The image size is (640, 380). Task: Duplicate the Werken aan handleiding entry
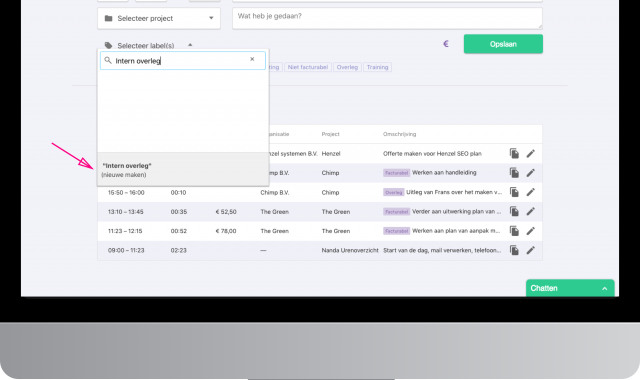(x=514, y=173)
